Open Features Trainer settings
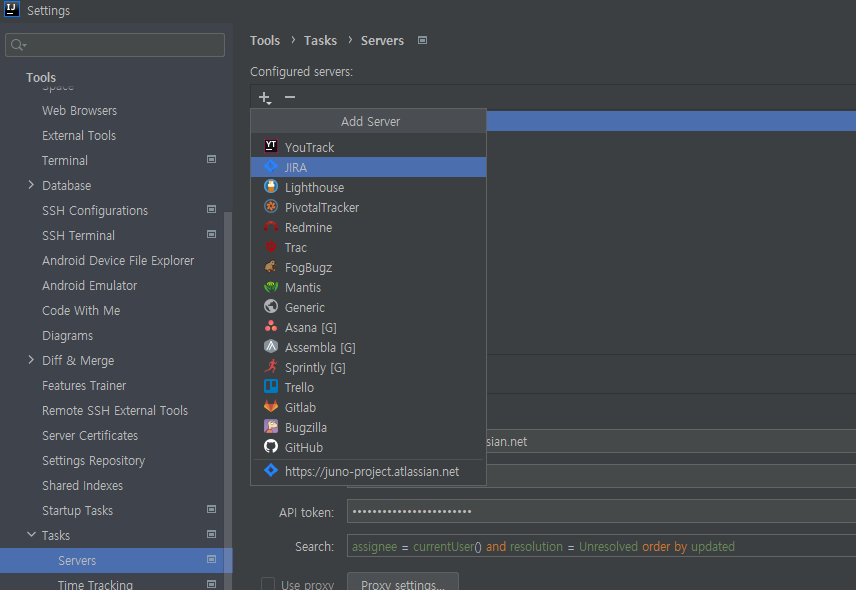 pos(84,385)
